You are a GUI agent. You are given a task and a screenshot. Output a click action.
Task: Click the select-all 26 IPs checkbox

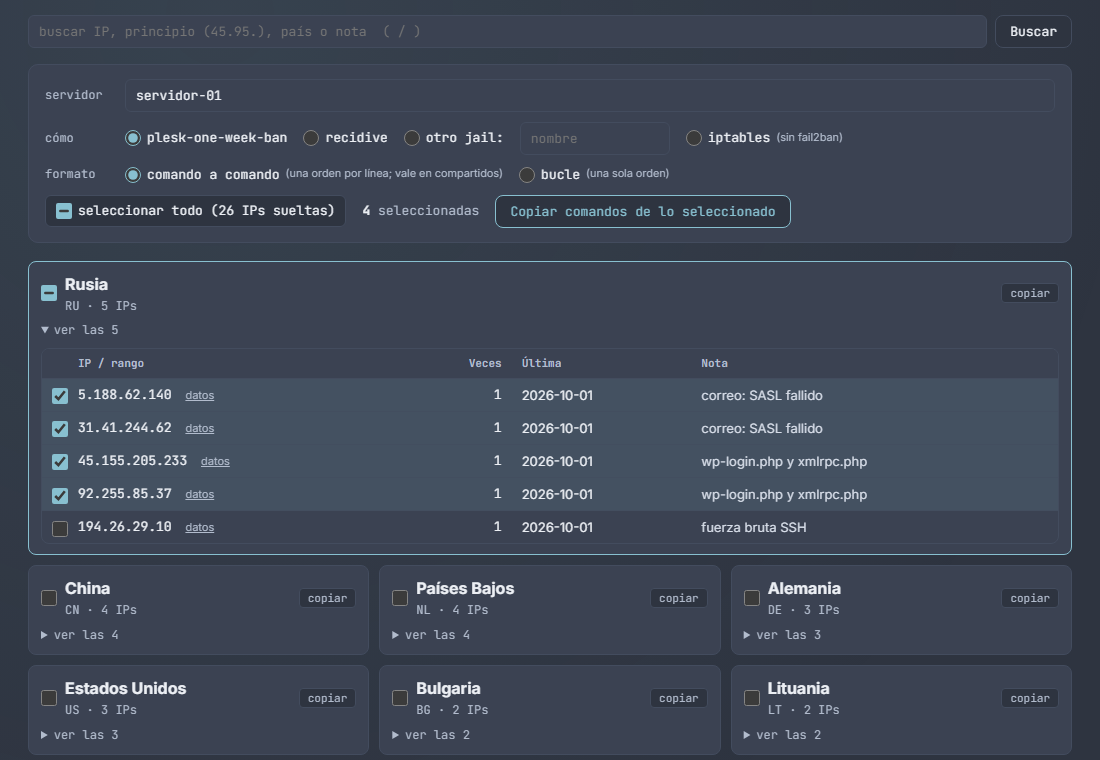coord(64,211)
